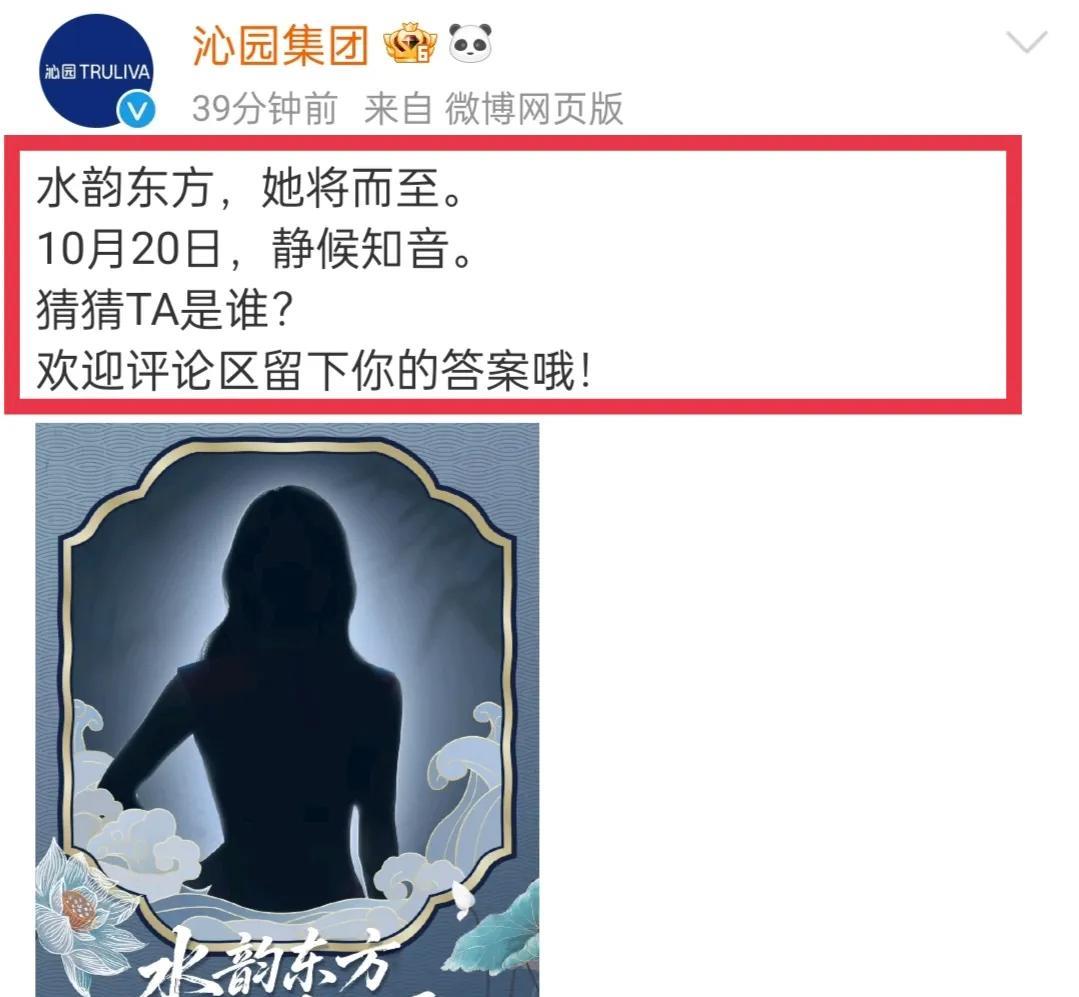Click the blue verified V badge

[136, 111]
